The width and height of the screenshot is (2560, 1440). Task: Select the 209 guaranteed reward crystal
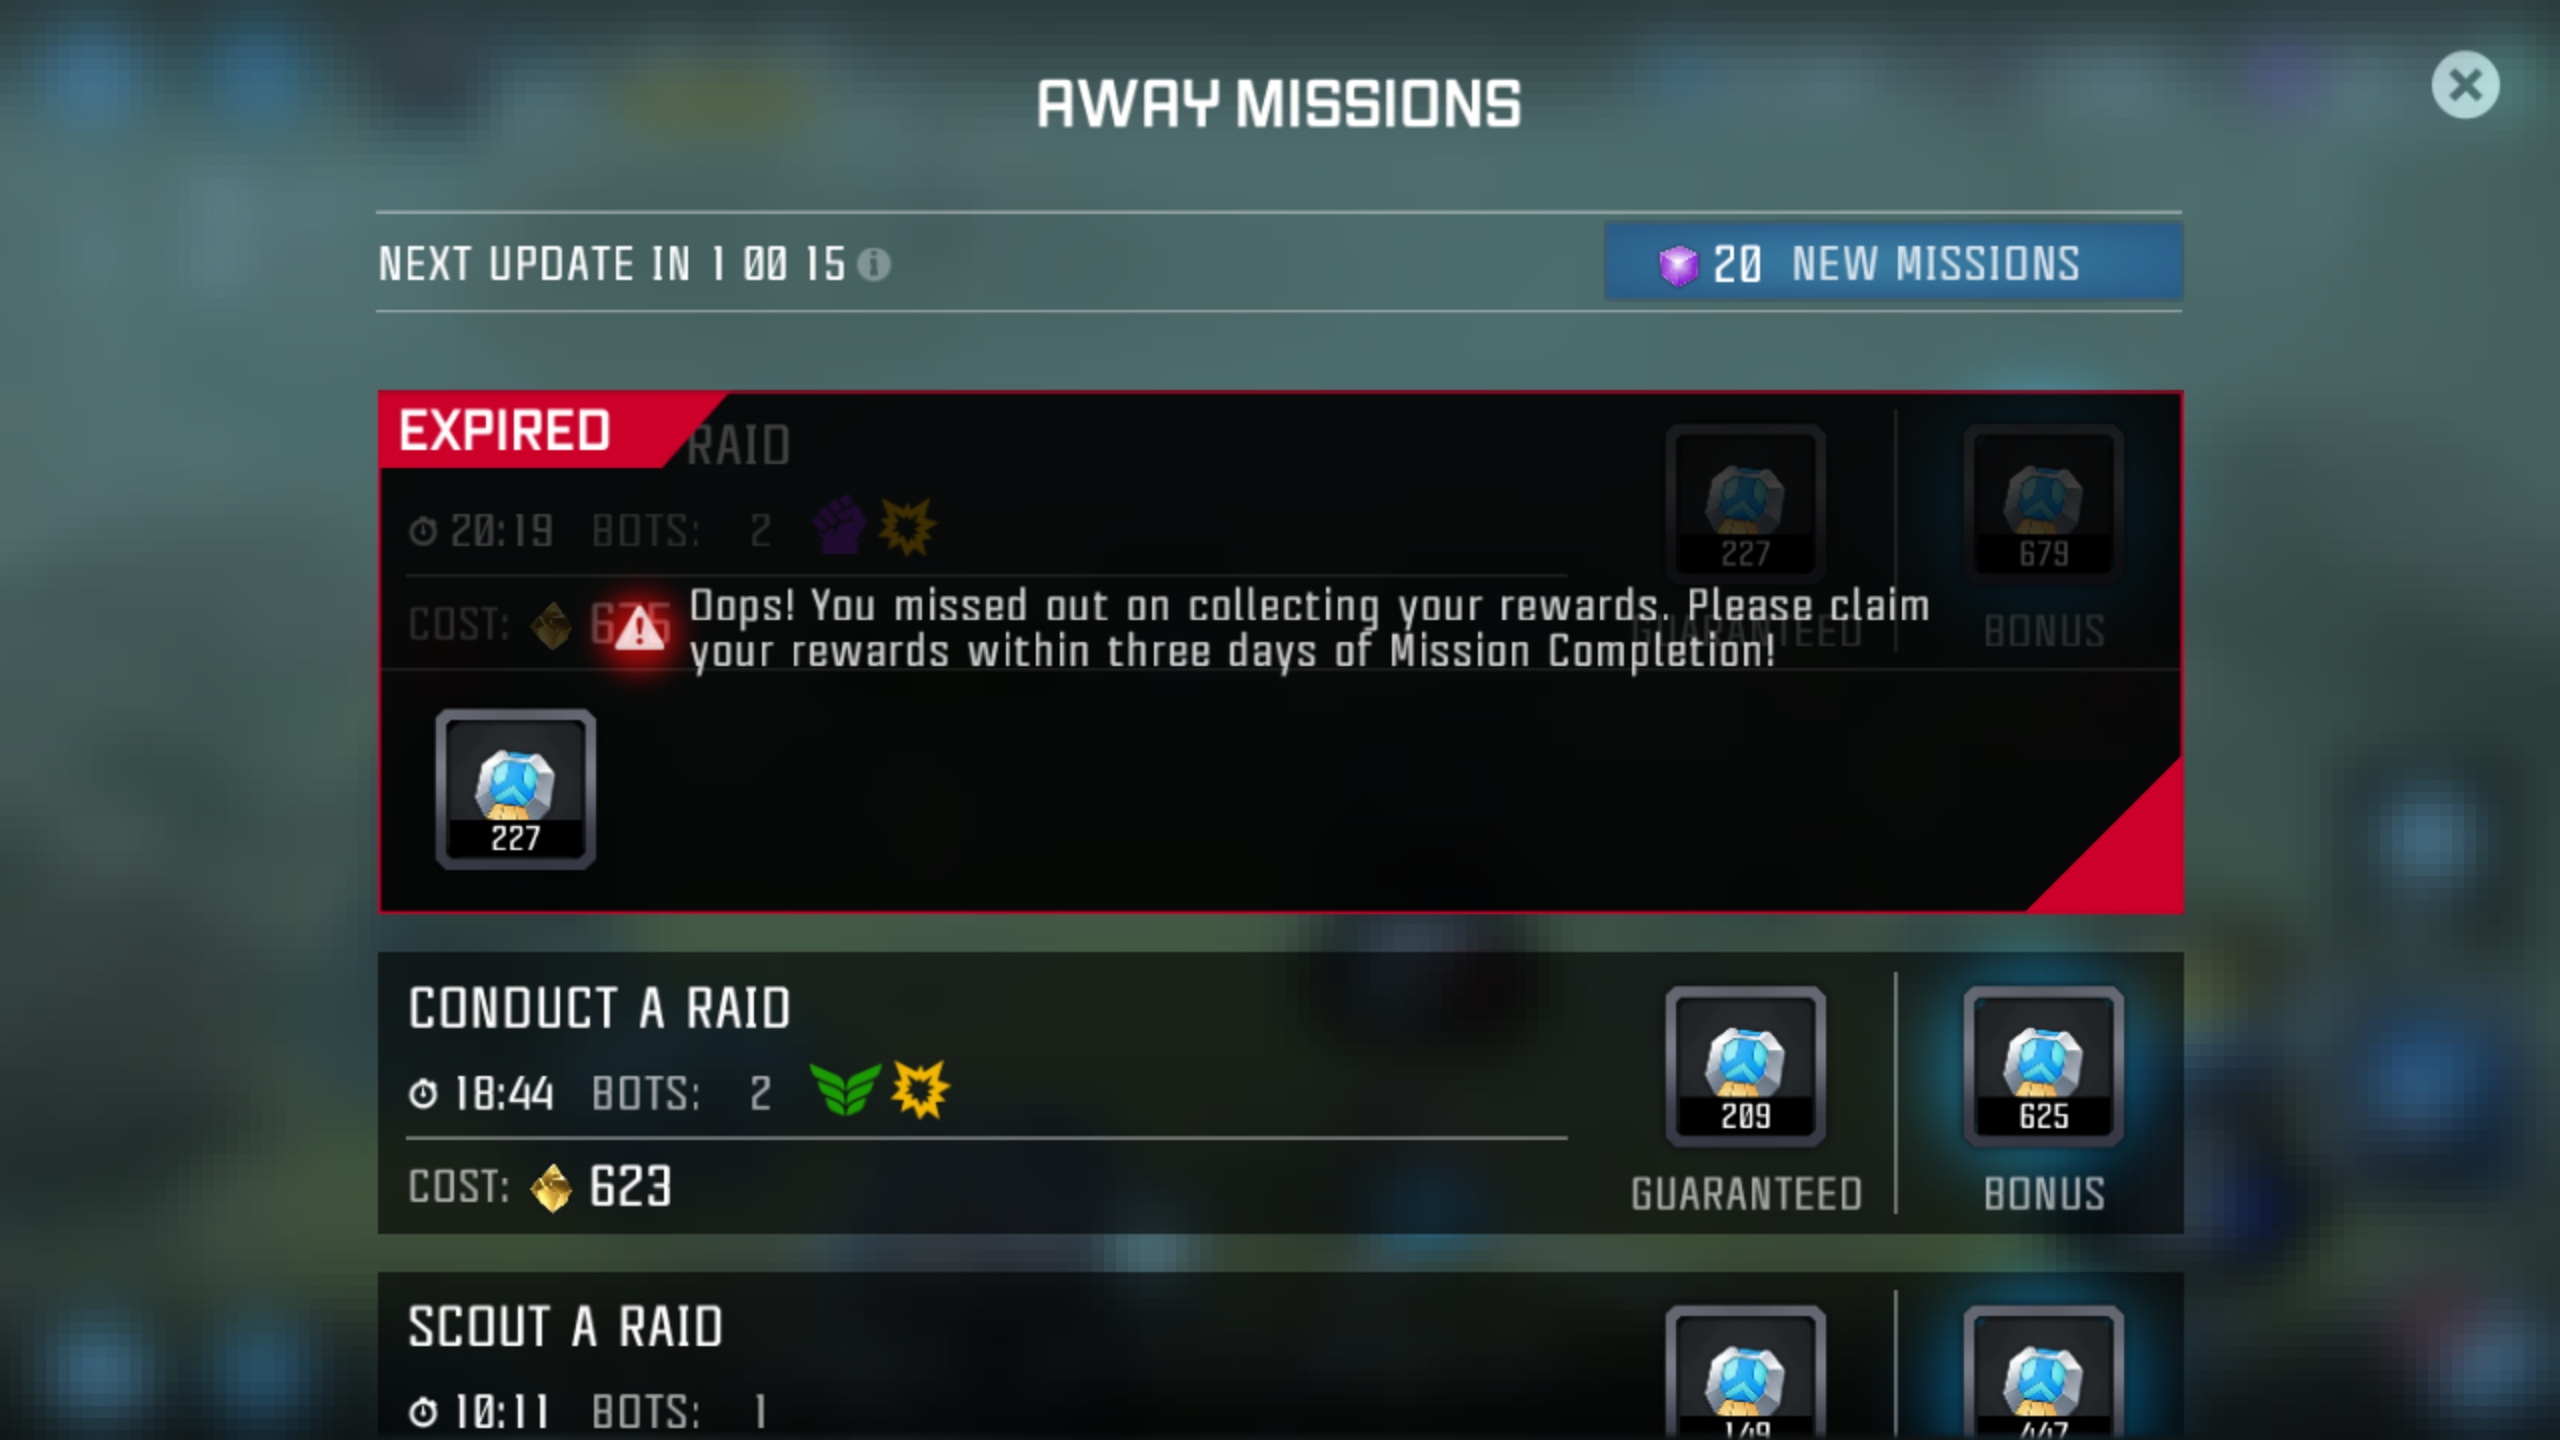[1745, 1066]
